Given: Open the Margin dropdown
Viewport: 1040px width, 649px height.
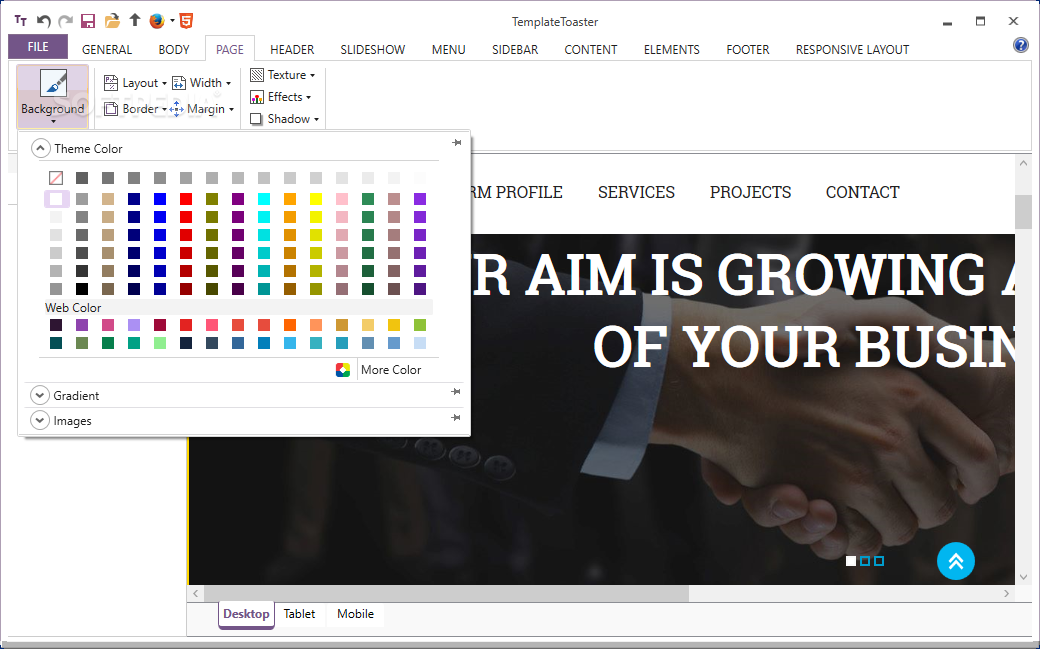Looking at the screenshot, I should tap(202, 109).
